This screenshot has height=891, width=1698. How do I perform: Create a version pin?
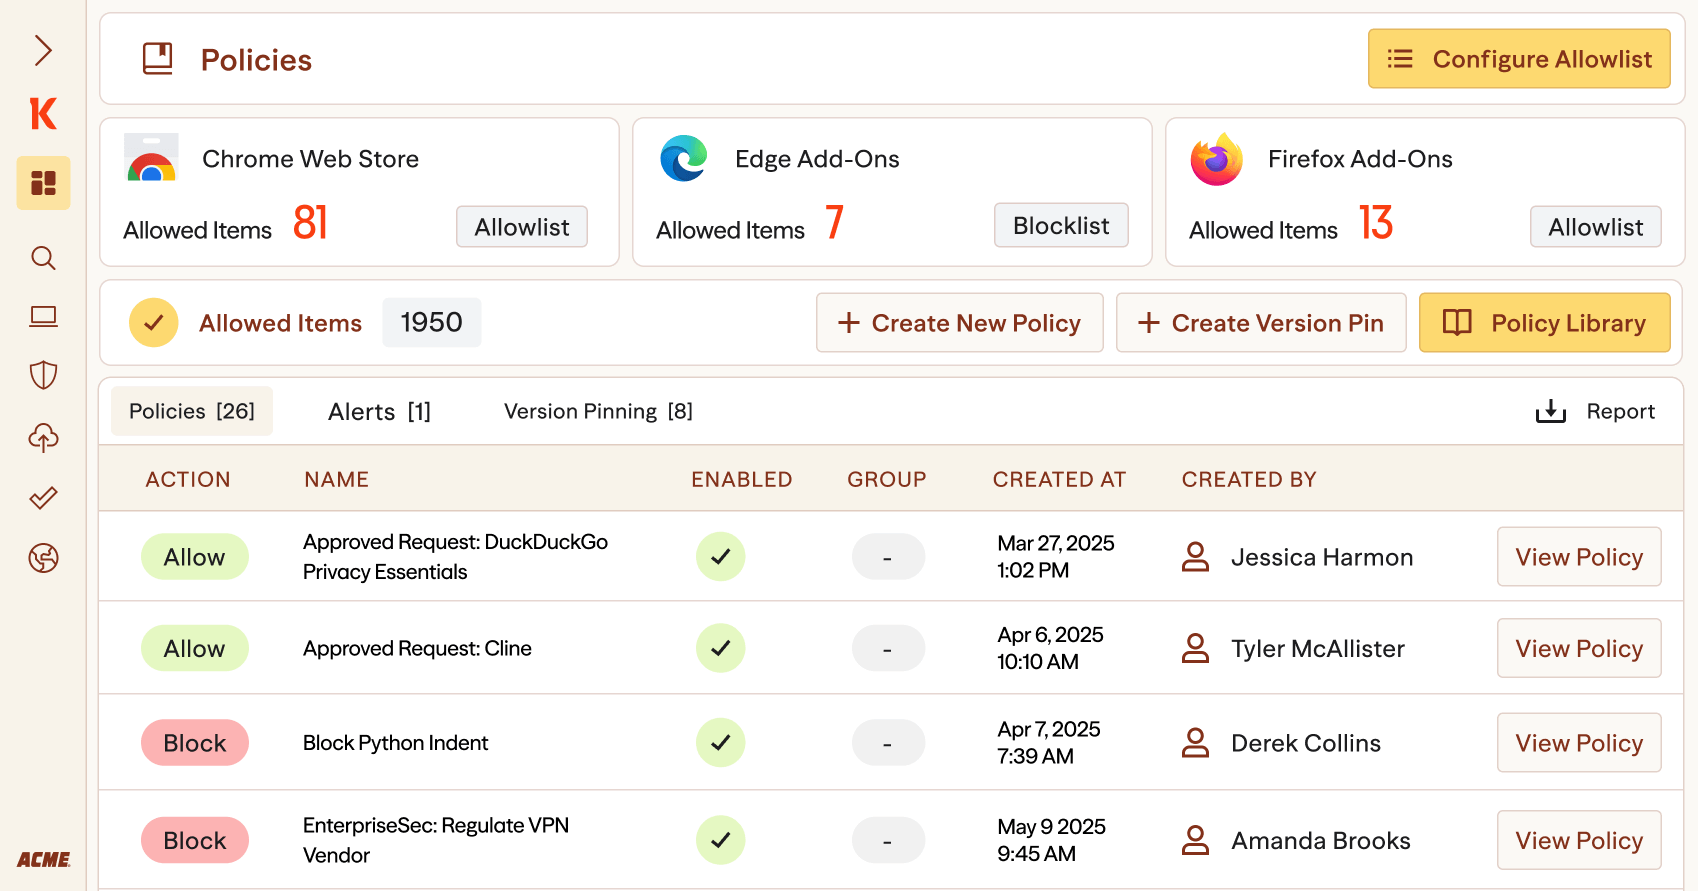click(x=1261, y=323)
